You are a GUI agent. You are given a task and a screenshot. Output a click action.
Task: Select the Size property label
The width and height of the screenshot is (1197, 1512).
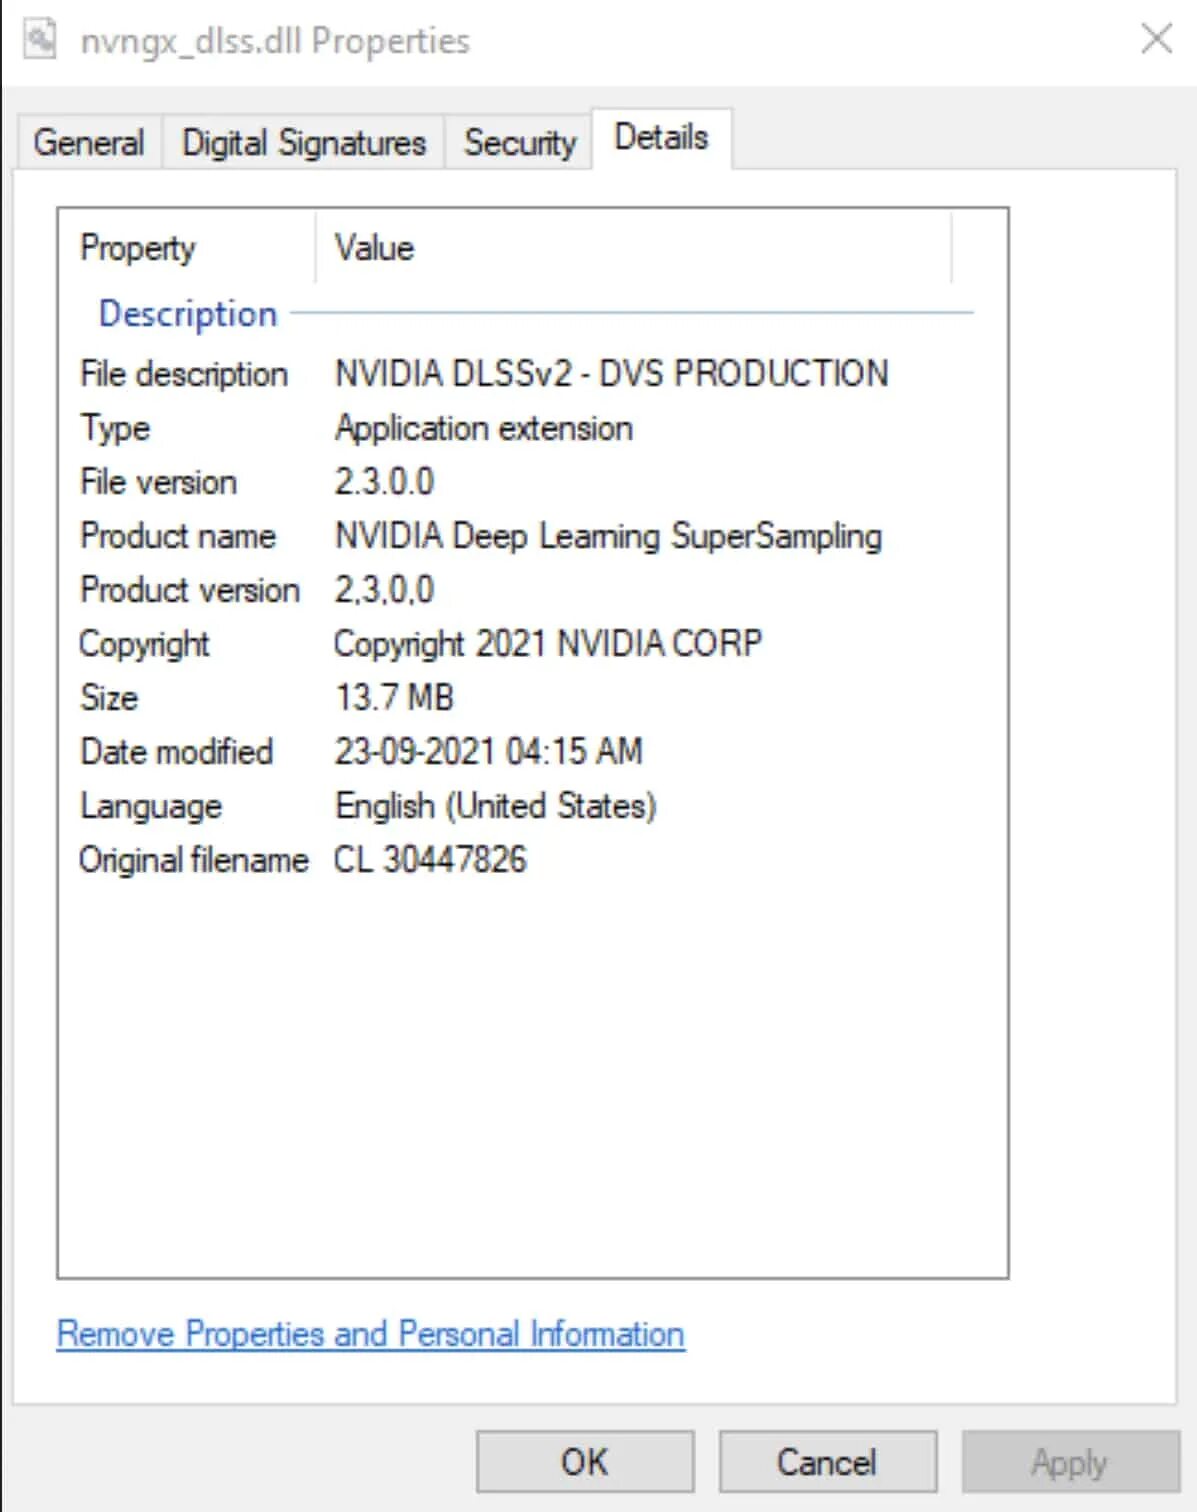pos(109,697)
